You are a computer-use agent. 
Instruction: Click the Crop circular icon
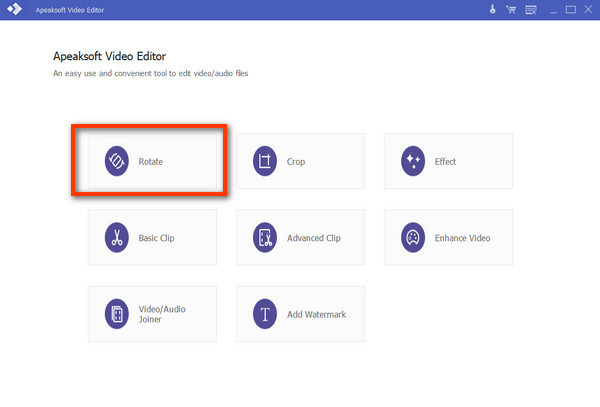coord(265,161)
